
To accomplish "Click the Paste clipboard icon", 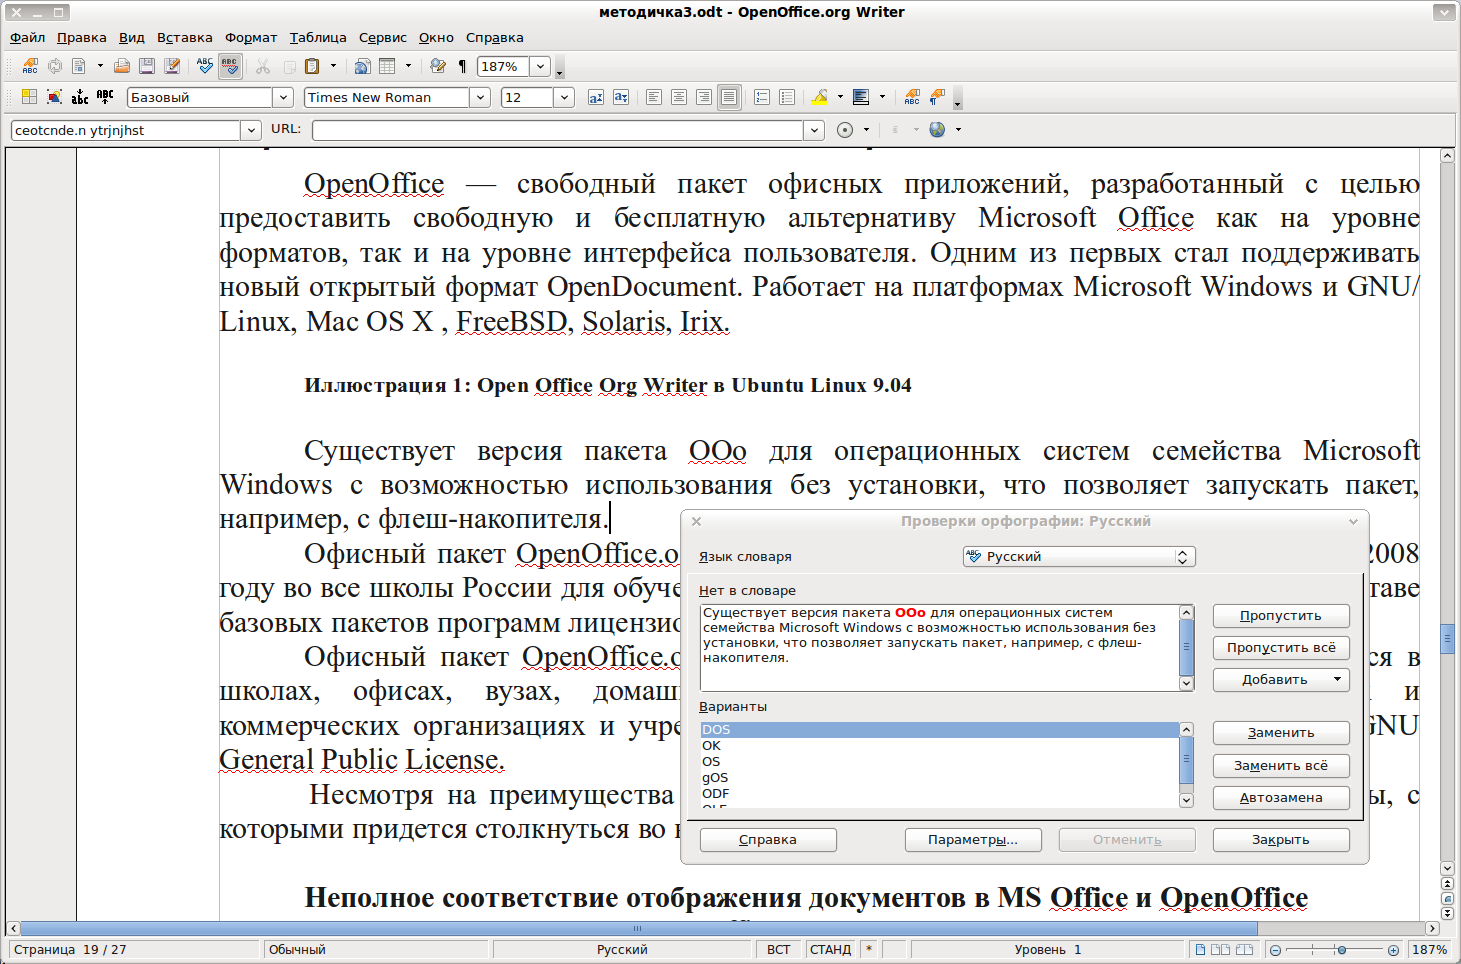I will point(312,66).
